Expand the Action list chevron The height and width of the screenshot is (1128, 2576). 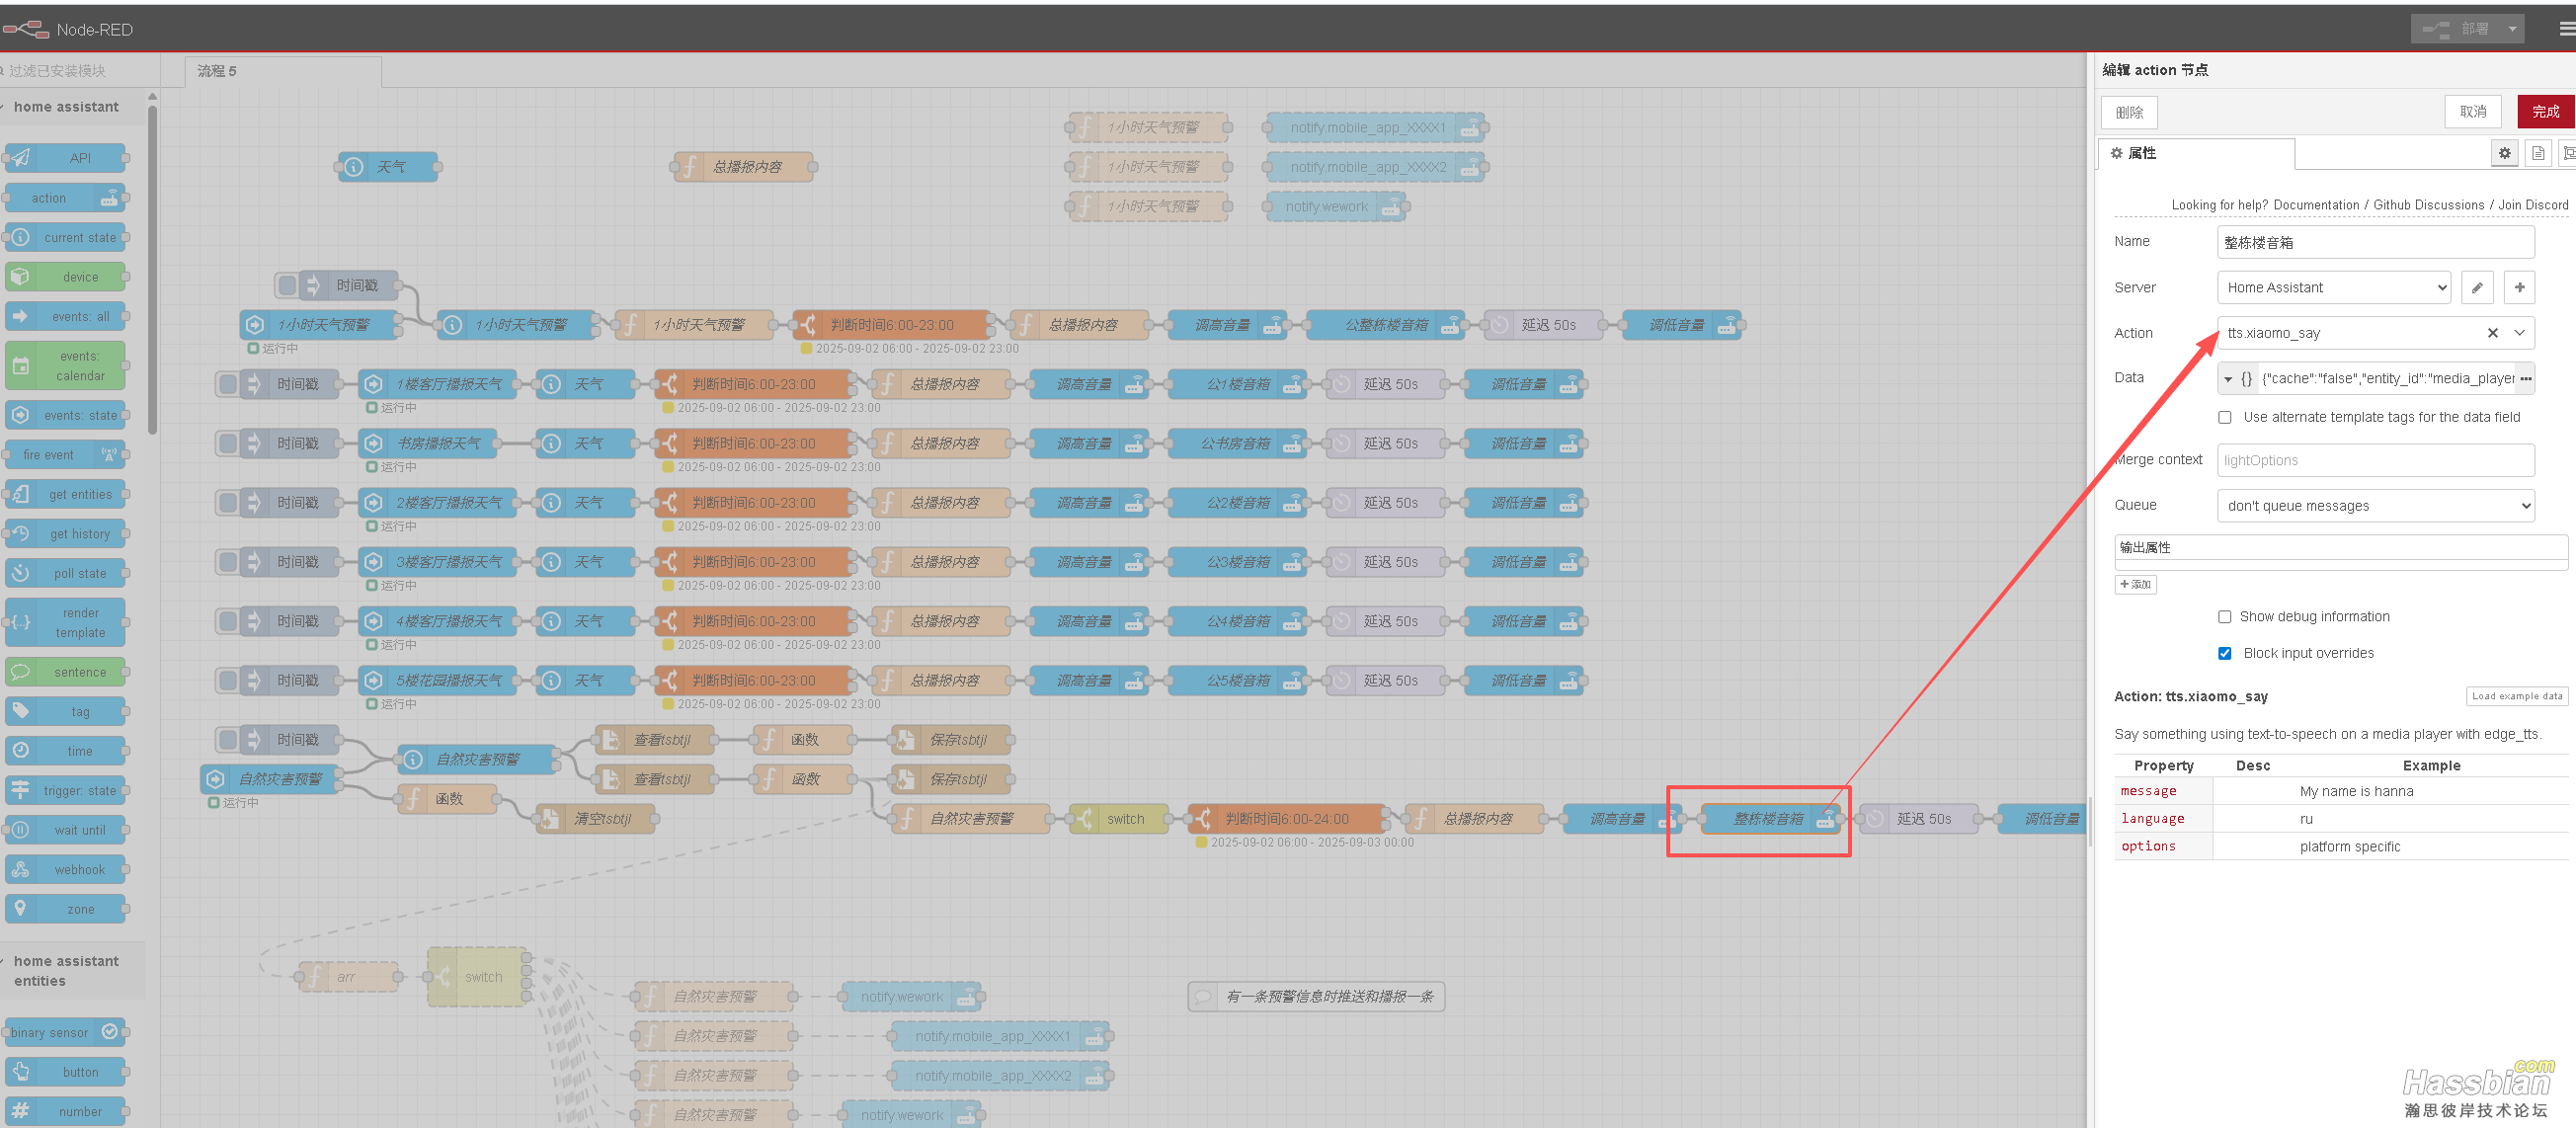pos(2519,333)
